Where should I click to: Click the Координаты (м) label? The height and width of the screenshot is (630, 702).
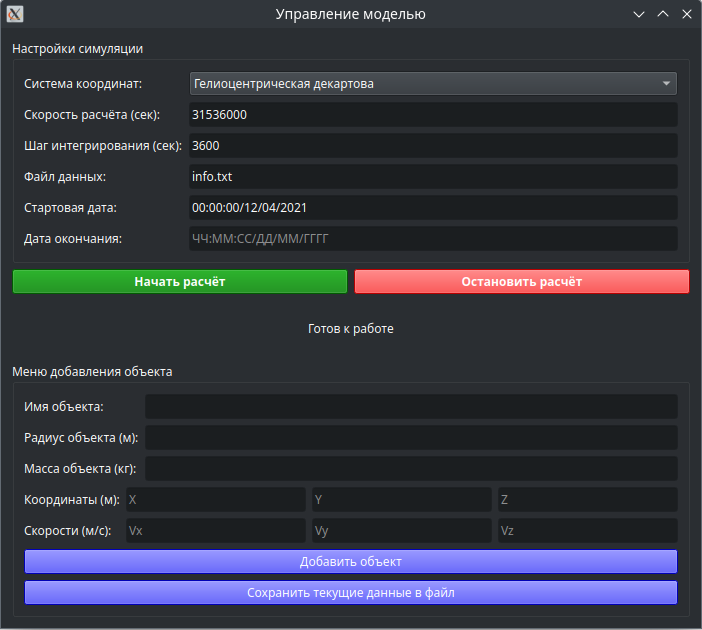pyautogui.click(x=72, y=500)
